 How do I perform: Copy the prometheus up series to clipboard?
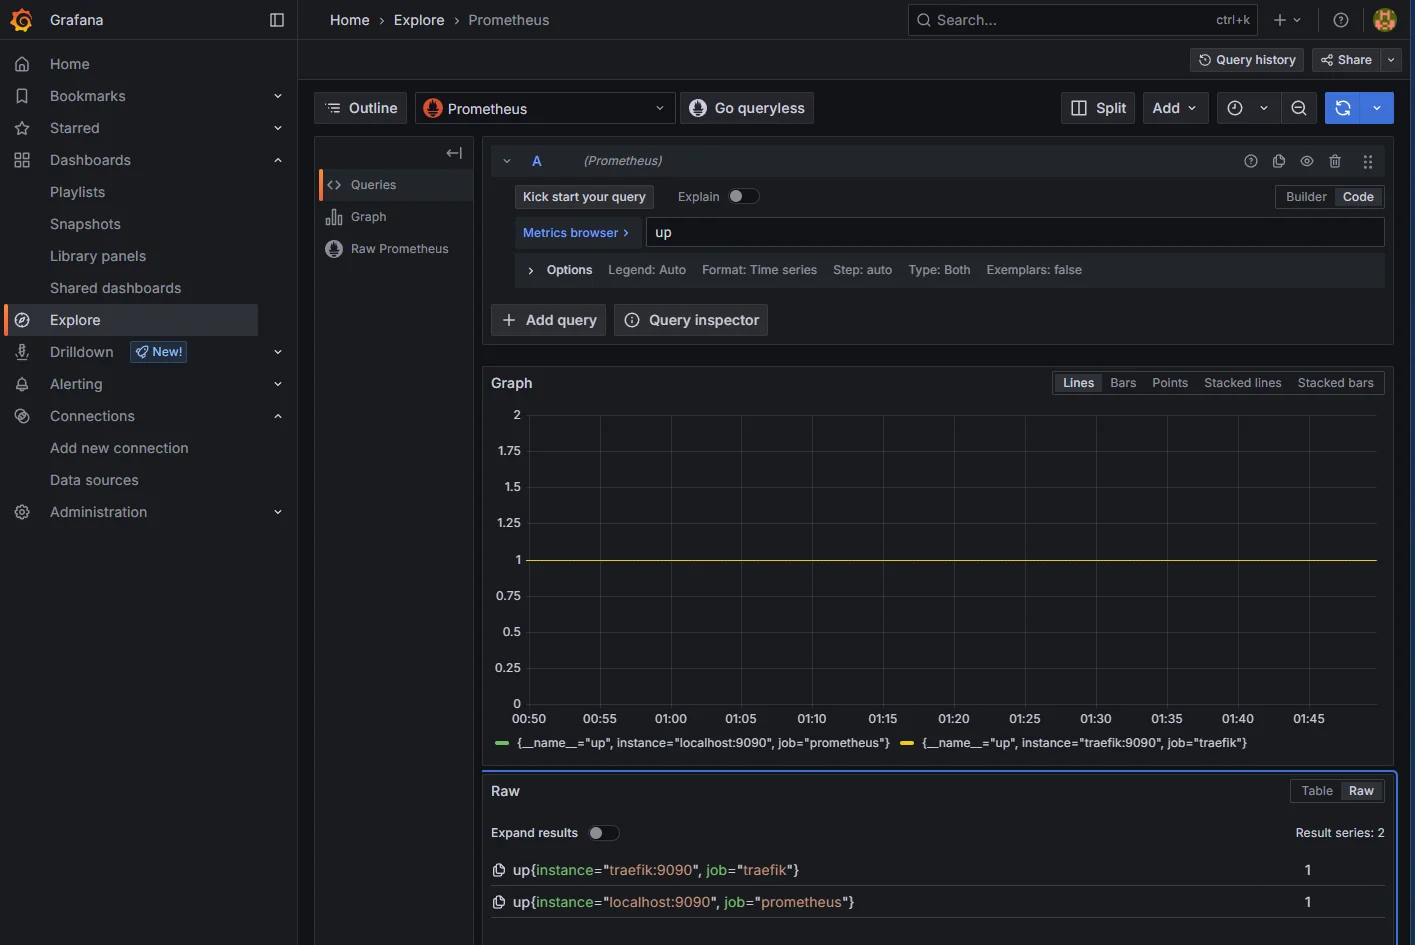[x=499, y=902]
